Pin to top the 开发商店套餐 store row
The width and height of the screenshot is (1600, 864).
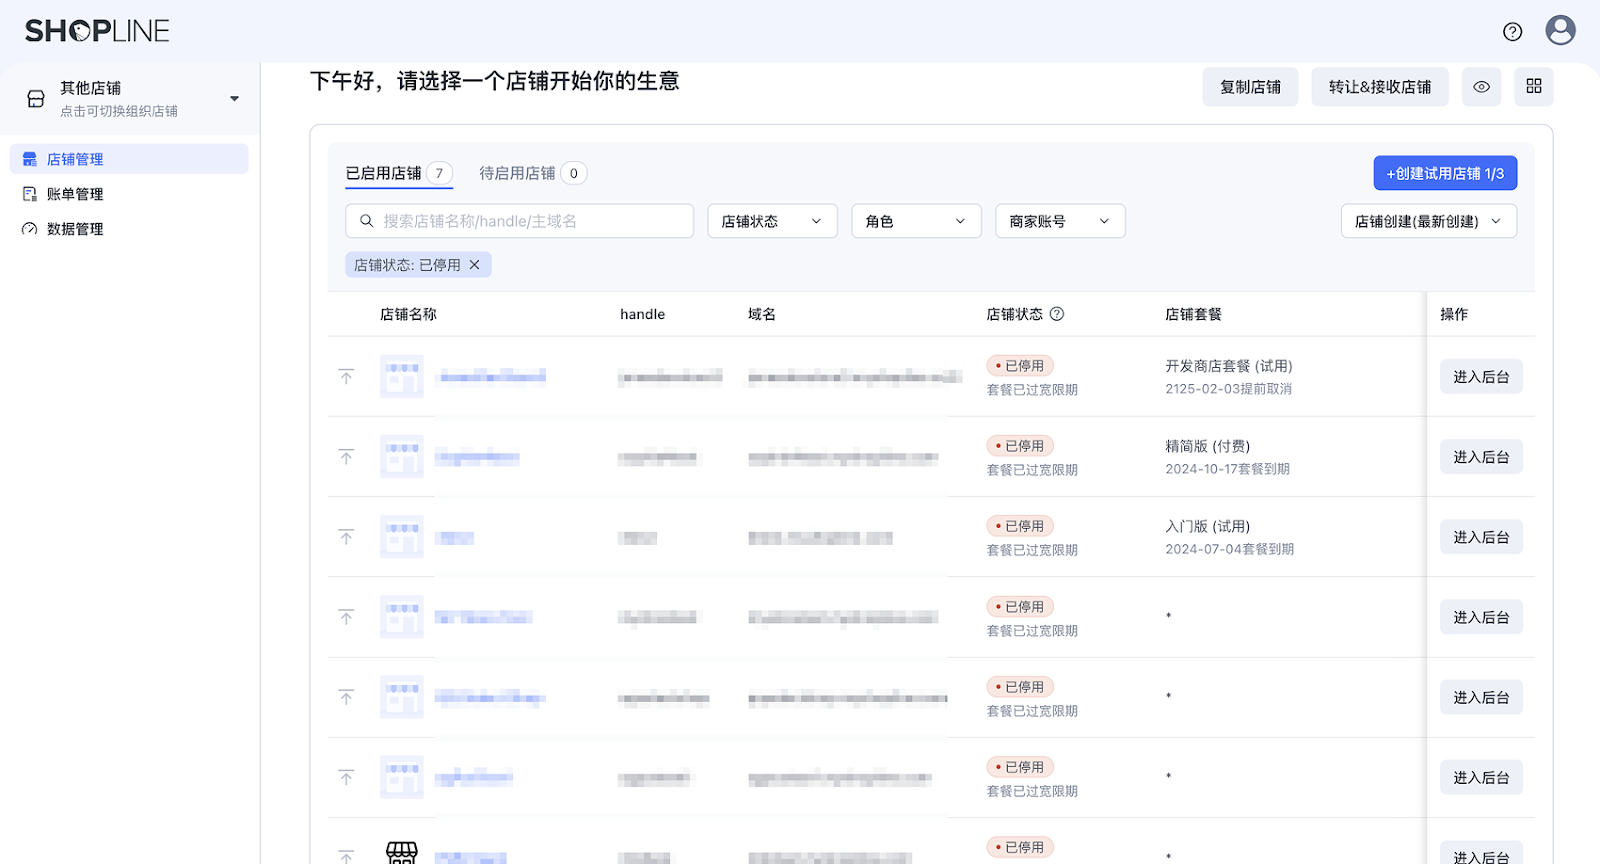pos(346,377)
